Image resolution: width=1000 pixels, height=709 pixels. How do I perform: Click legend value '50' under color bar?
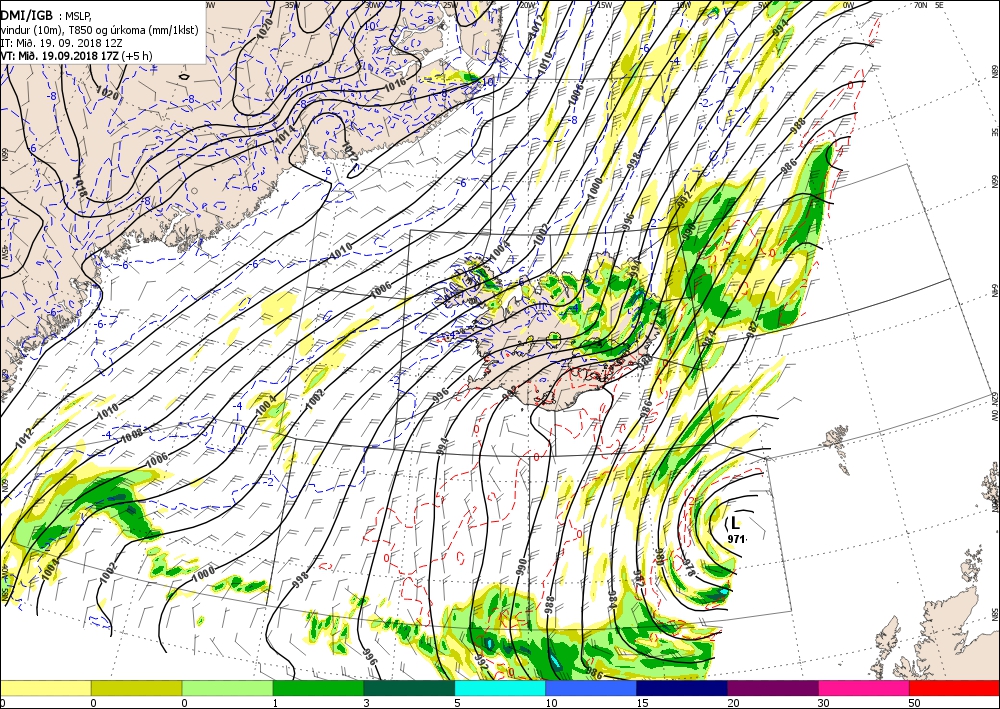pyautogui.click(x=915, y=703)
